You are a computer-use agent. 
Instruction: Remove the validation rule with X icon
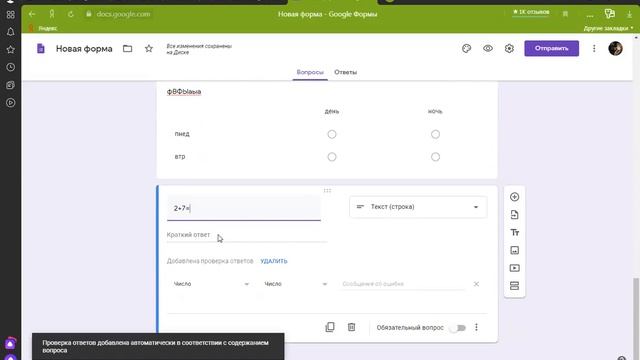pos(476,284)
